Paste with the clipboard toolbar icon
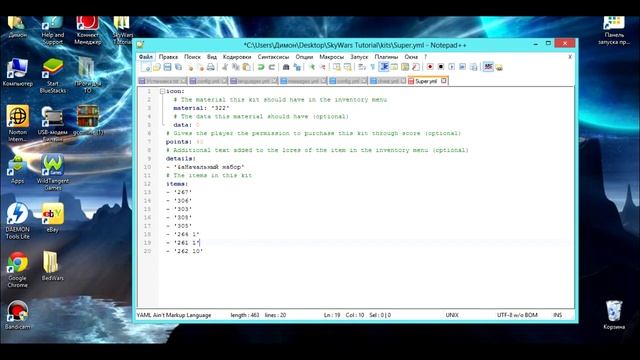The height and width of the screenshot is (360, 640). (246, 67)
